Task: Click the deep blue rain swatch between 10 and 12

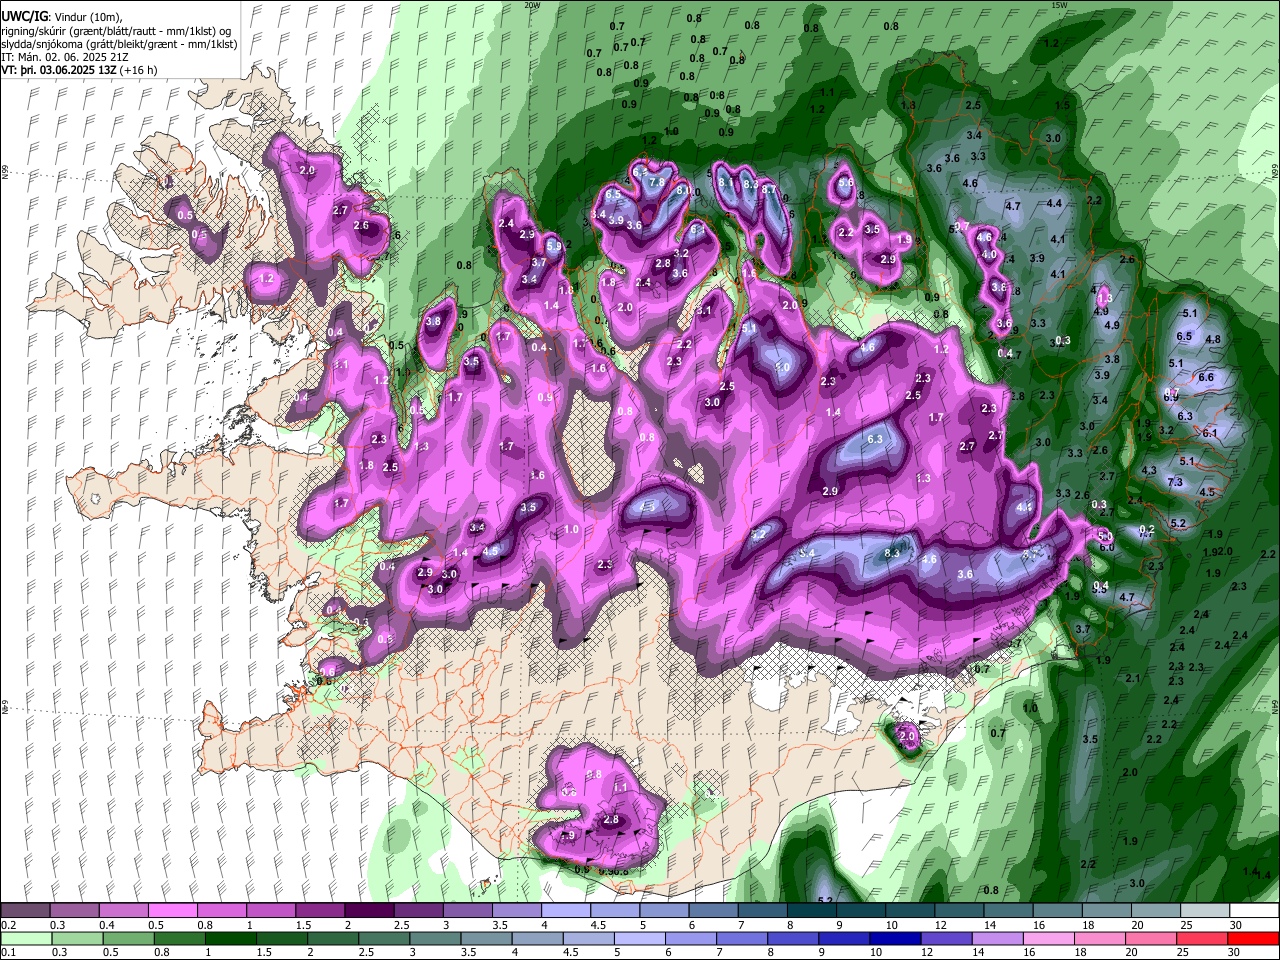Action: 897,938
